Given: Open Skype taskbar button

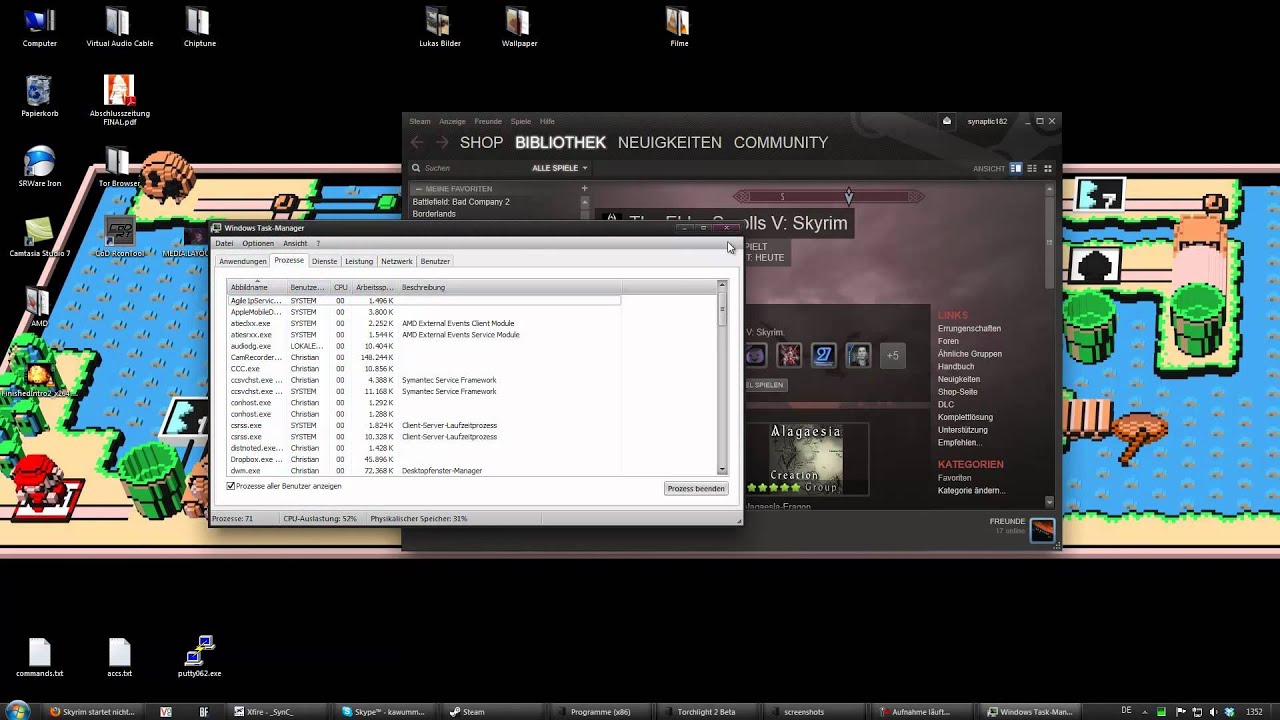Looking at the screenshot, I should coord(383,711).
